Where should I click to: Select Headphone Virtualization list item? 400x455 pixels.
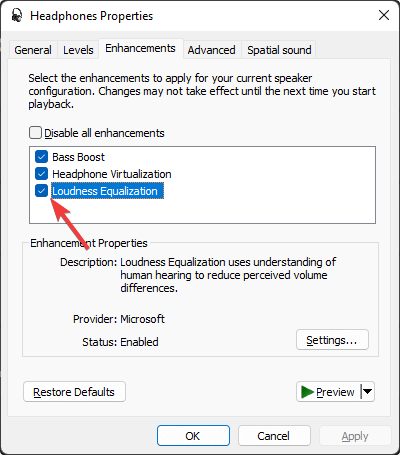[112, 174]
